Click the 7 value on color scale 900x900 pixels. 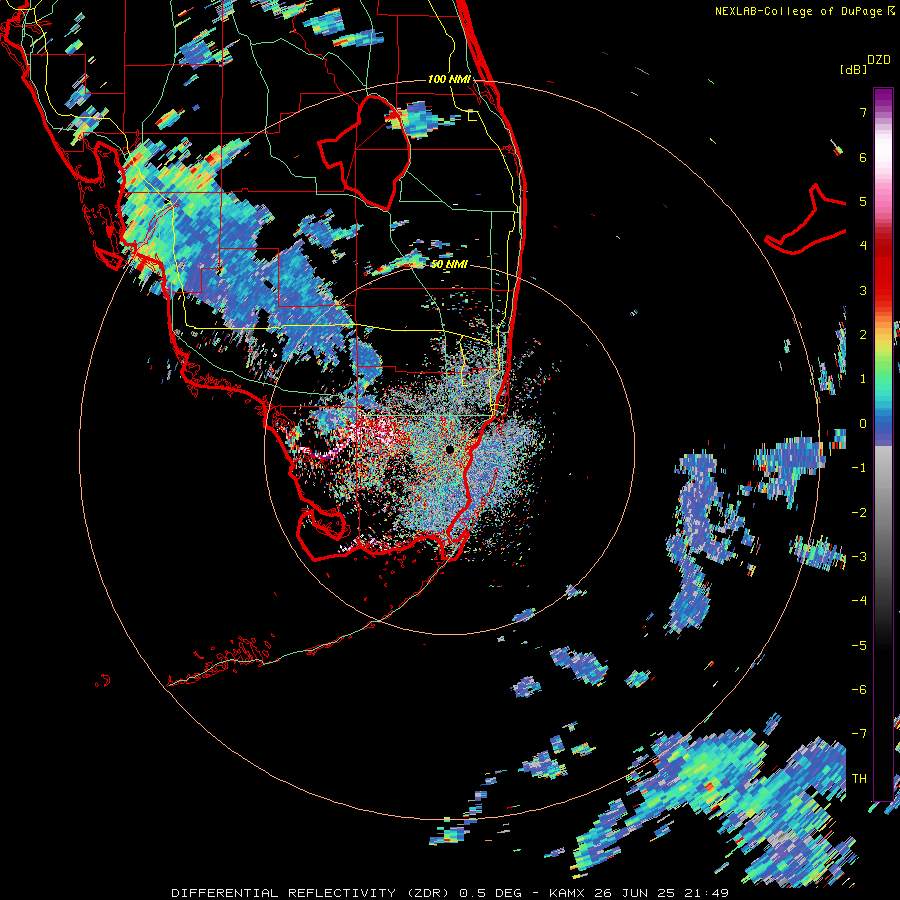click(863, 112)
